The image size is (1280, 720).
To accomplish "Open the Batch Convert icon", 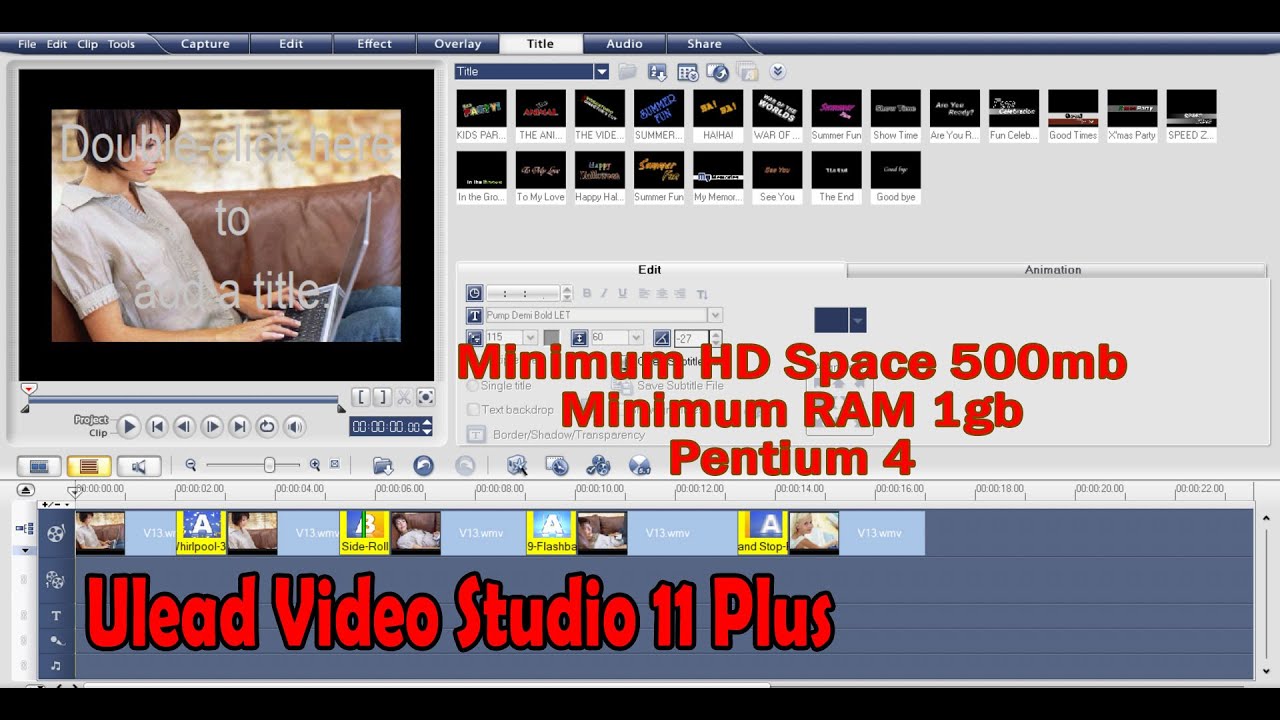I will 557,466.
